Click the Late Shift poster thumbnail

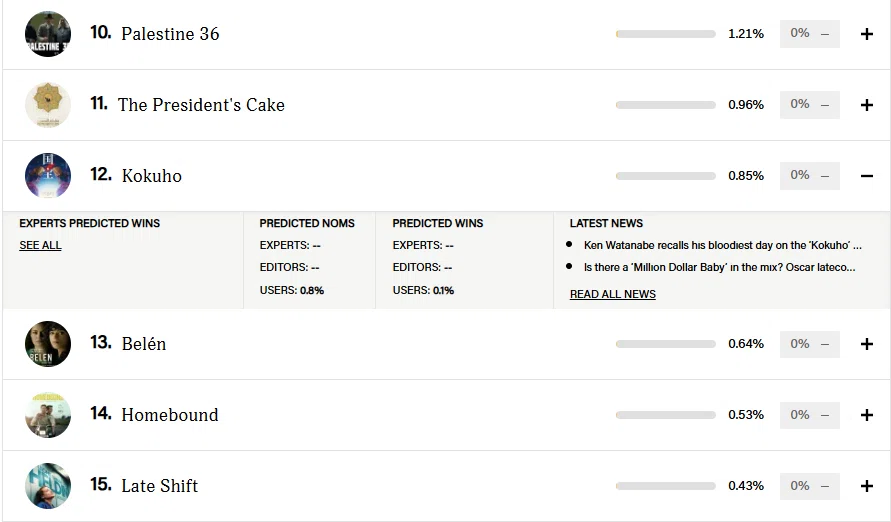[48, 486]
